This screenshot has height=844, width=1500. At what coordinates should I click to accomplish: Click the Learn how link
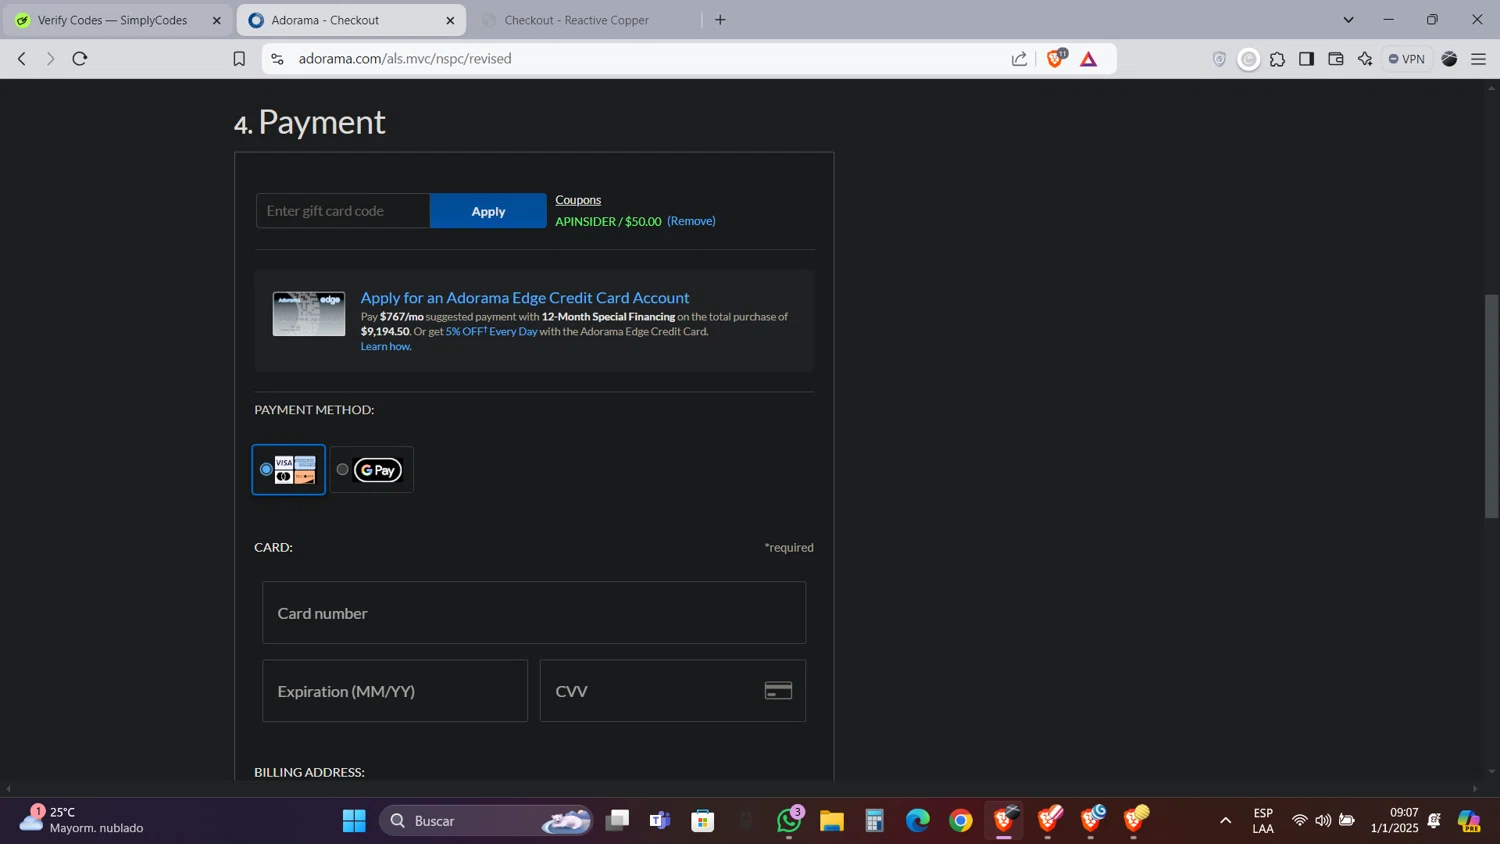coord(386,346)
